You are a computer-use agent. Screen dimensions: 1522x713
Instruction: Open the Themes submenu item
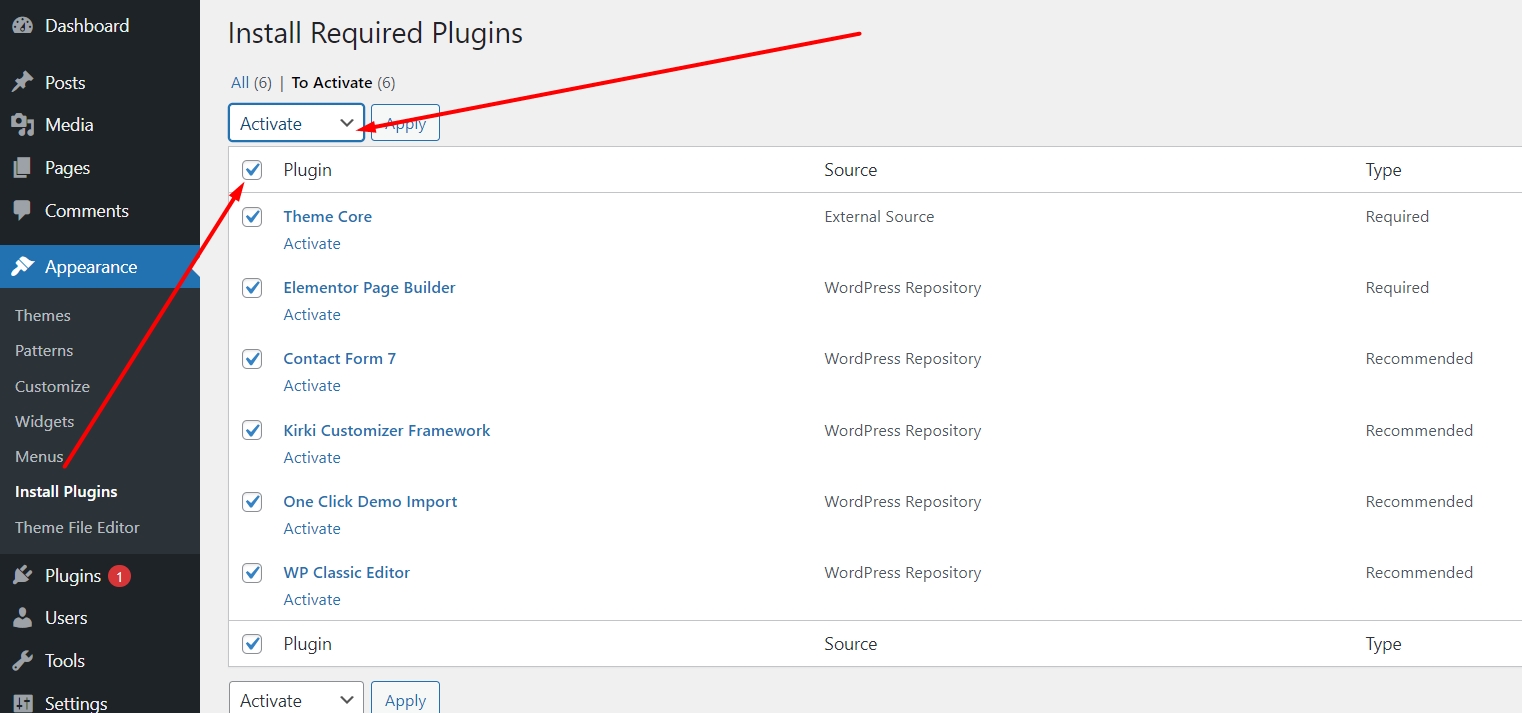click(x=43, y=315)
